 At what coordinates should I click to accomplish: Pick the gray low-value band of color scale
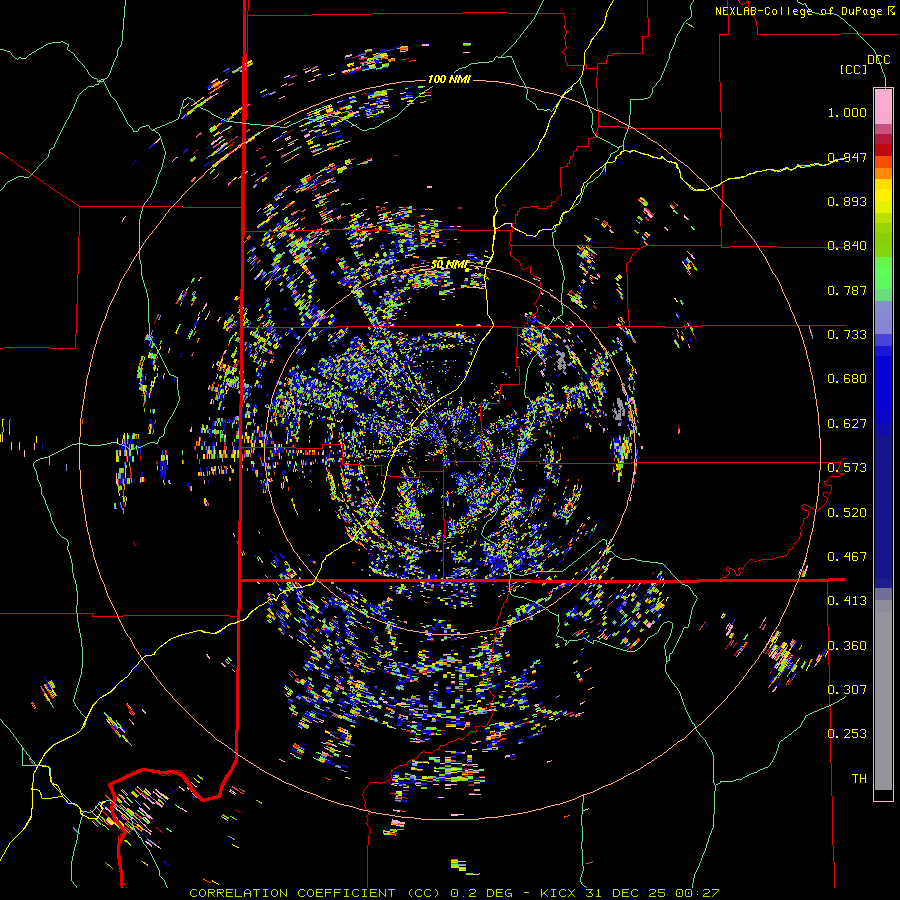[x=883, y=695]
